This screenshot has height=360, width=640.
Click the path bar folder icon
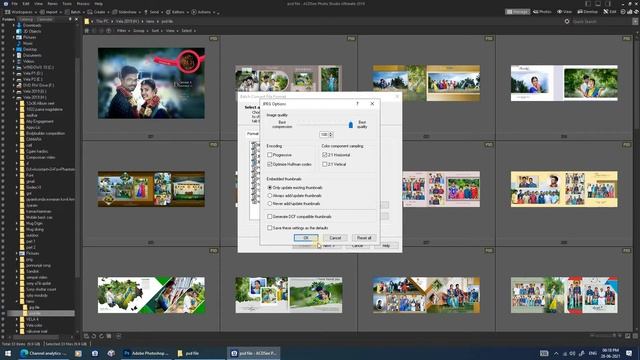[x=87, y=21]
